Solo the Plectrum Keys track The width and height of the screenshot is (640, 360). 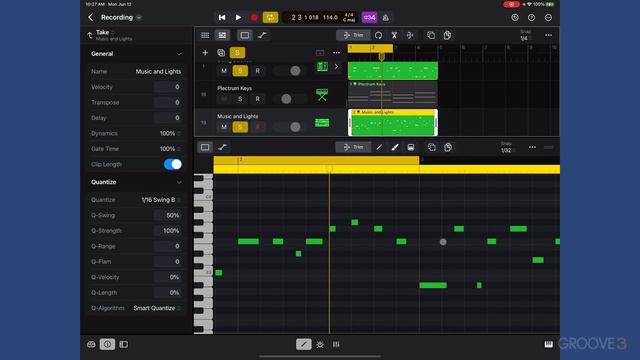[240, 99]
